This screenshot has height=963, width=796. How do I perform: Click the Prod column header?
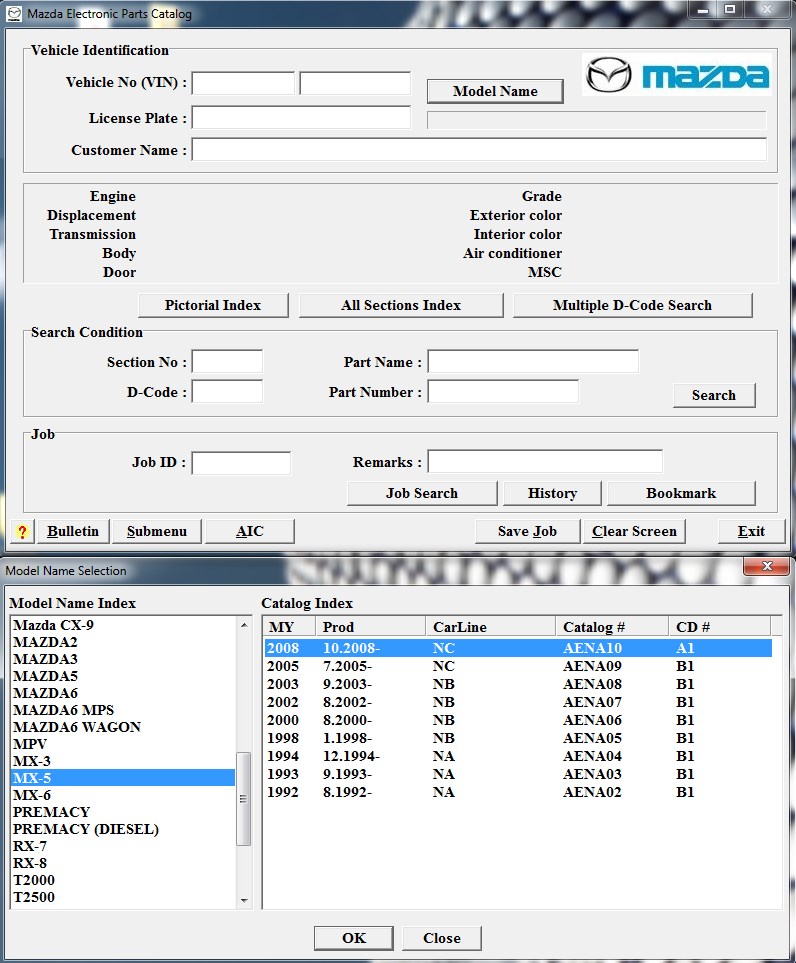[370, 626]
